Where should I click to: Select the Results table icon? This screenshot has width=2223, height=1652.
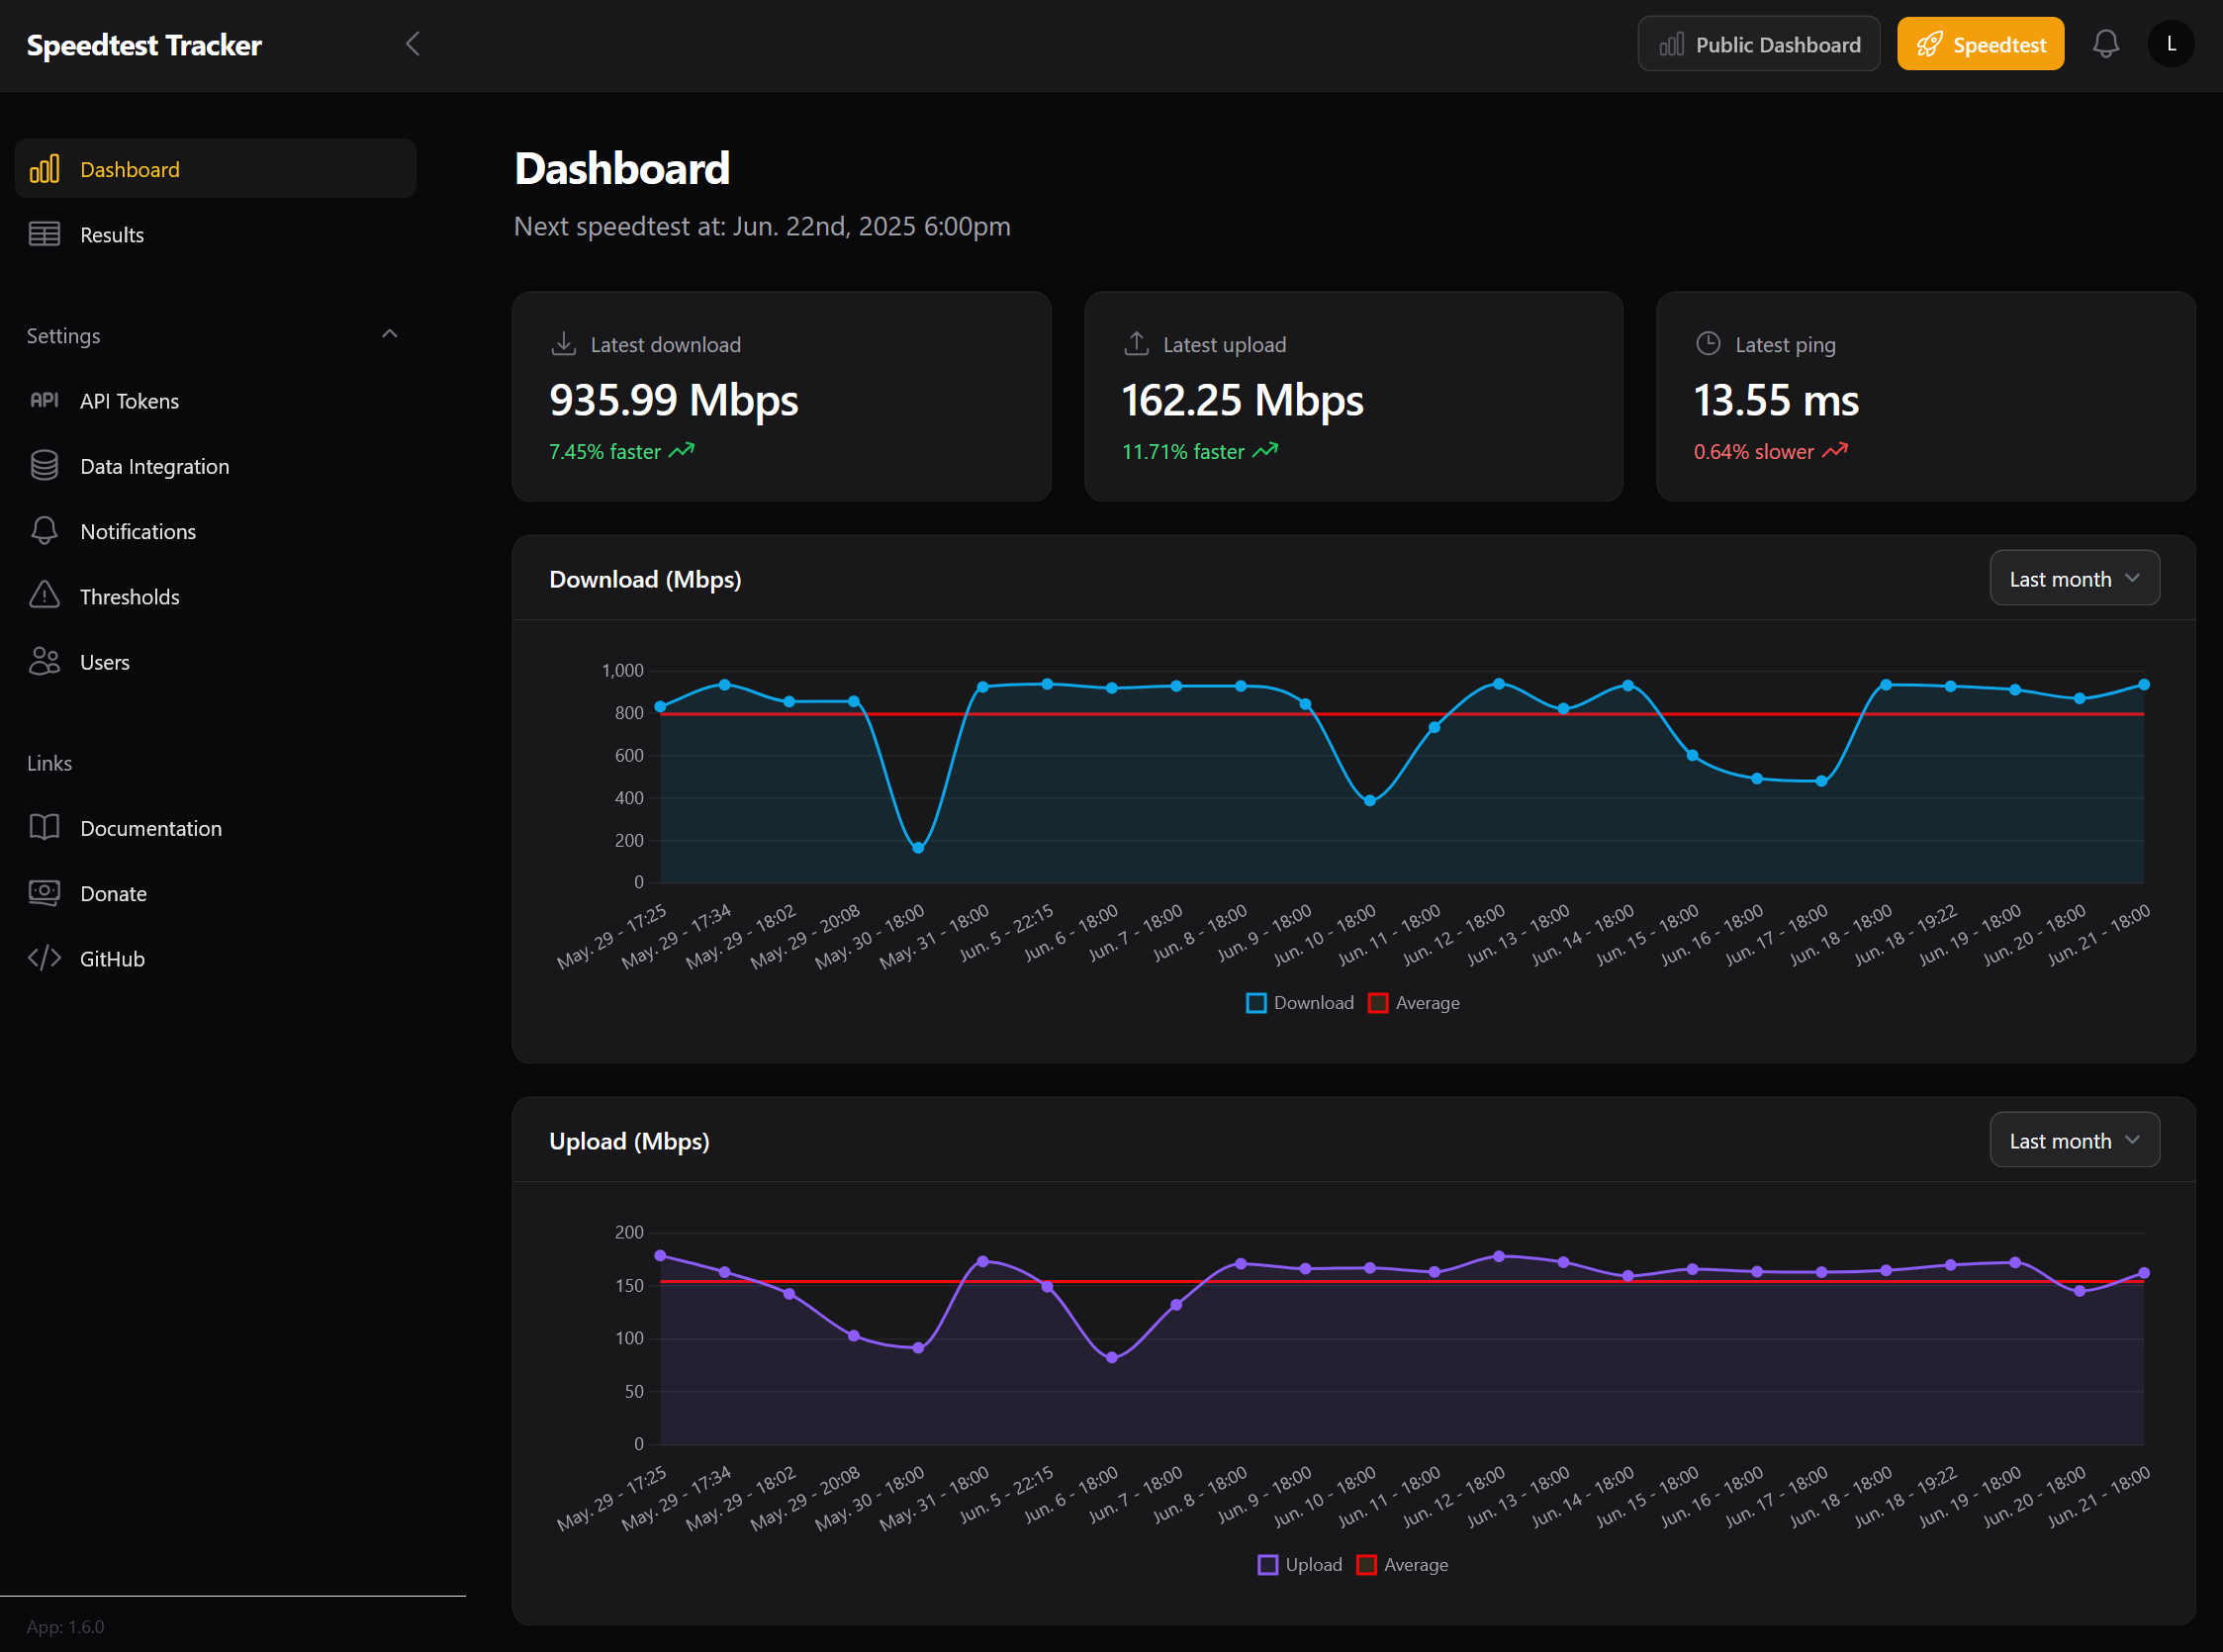pyautogui.click(x=44, y=234)
